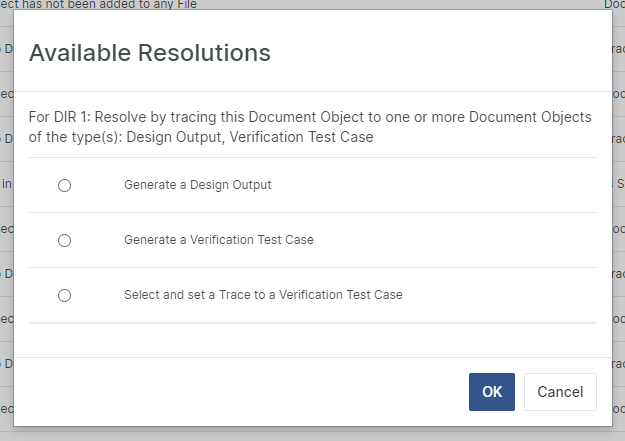Select the Generate a Verification Test Case radio
Image resolution: width=625 pixels, height=441 pixels.
coord(65,240)
